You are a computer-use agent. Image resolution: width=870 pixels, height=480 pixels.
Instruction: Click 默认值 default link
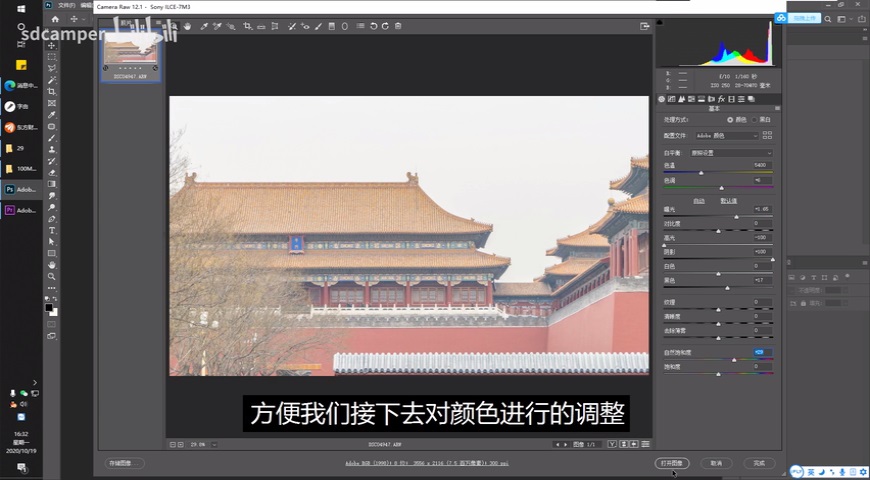(729, 201)
